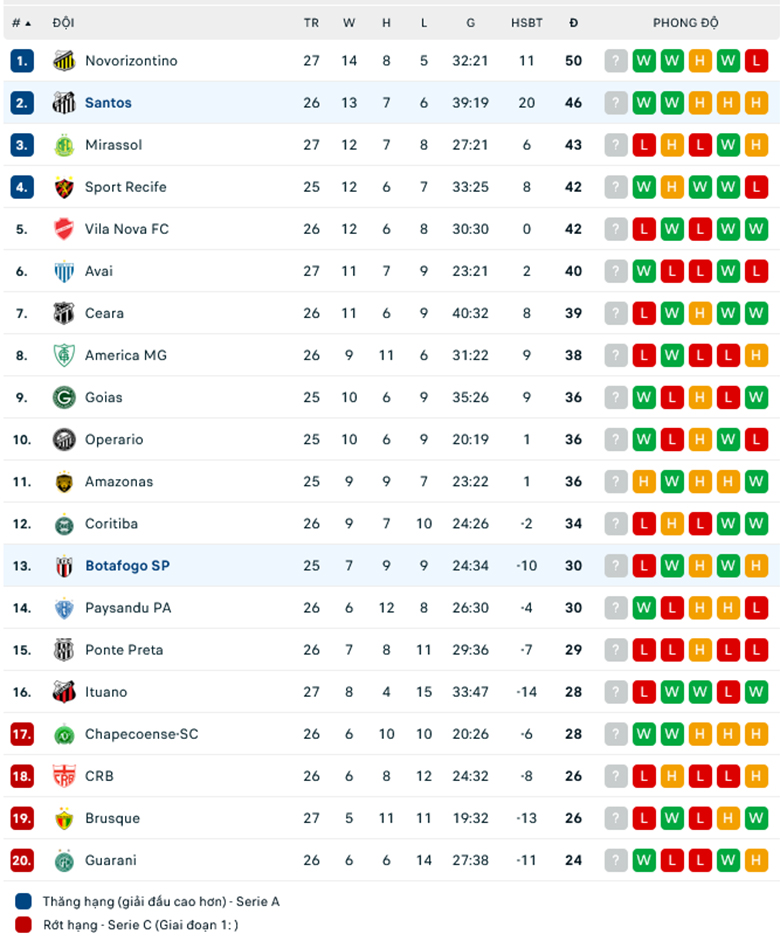Screen dimensions: 780x941
Task: Click the TR matches played column header
Action: click(x=312, y=22)
